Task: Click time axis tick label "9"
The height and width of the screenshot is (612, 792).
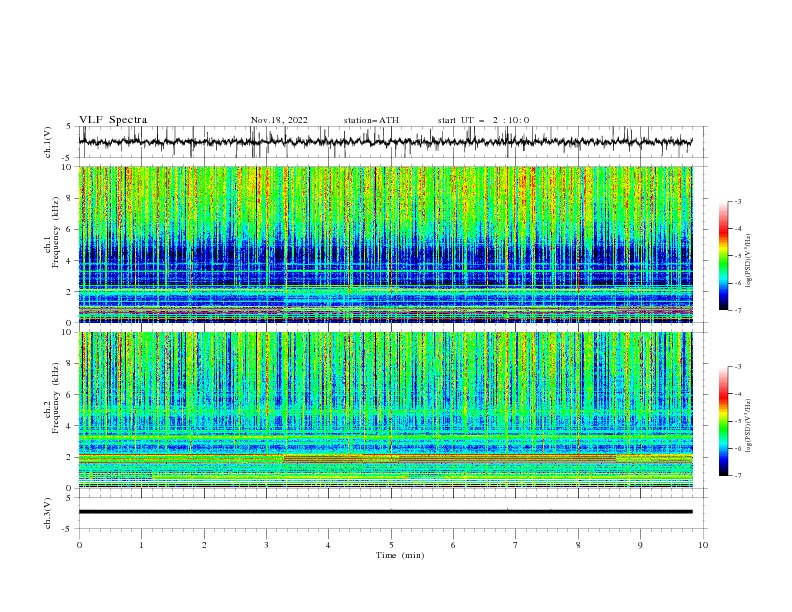Action: 640,545
